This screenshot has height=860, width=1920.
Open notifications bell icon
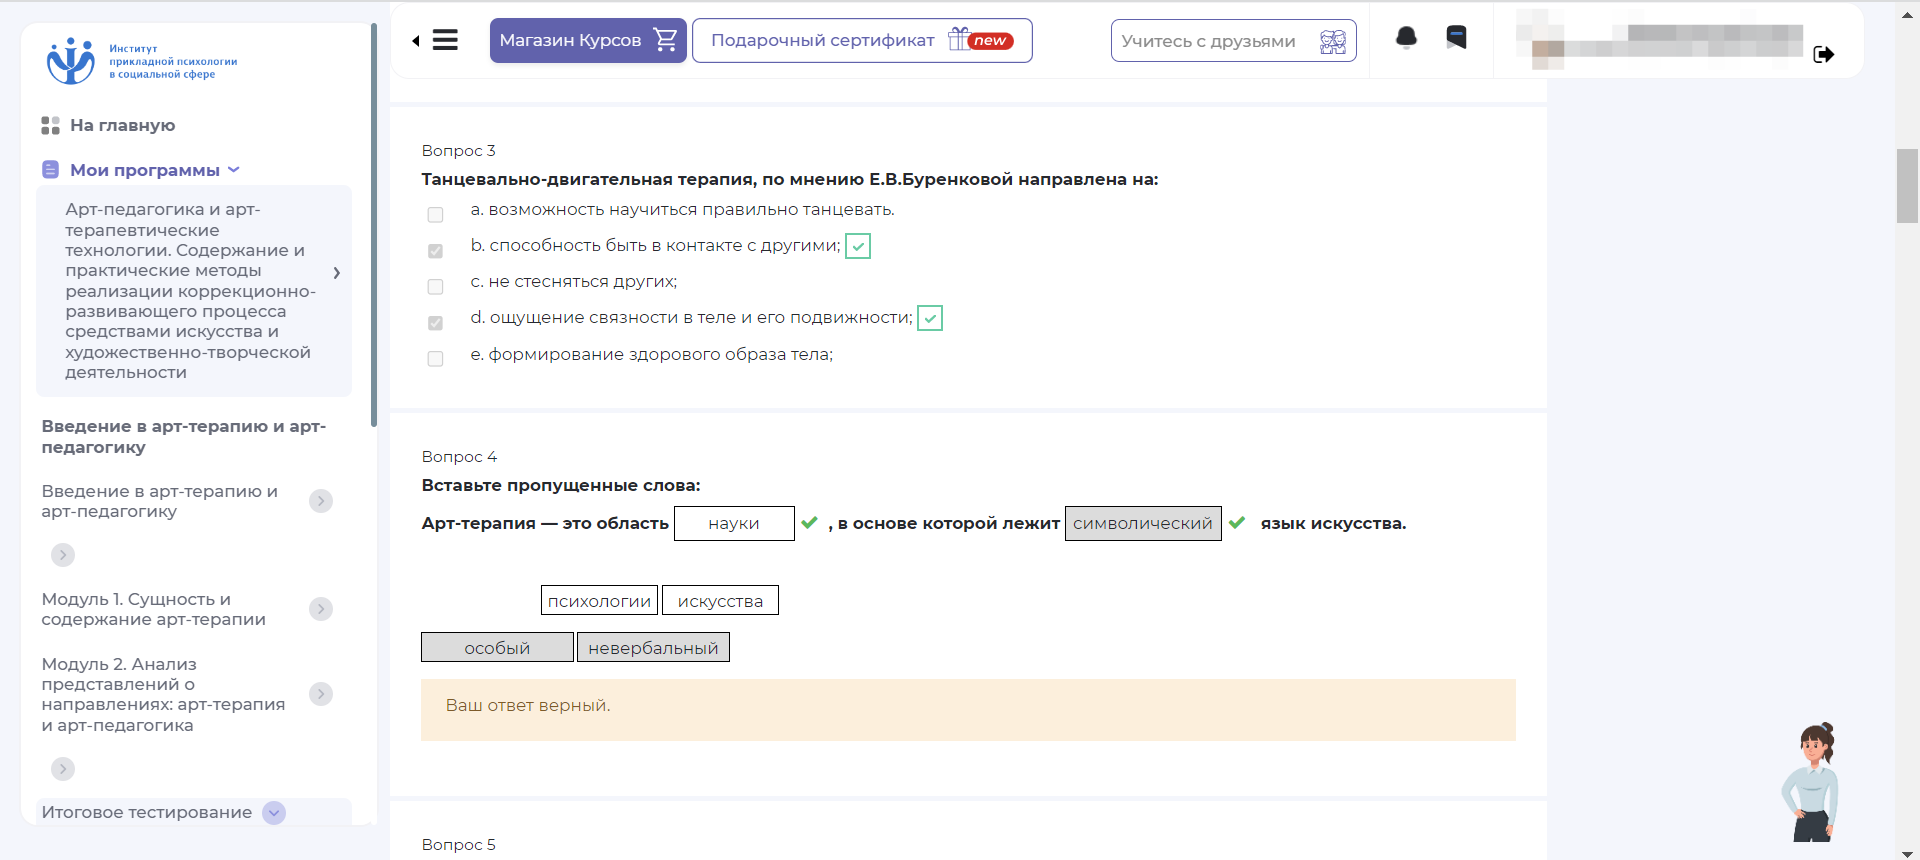[x=1406, y=38]
